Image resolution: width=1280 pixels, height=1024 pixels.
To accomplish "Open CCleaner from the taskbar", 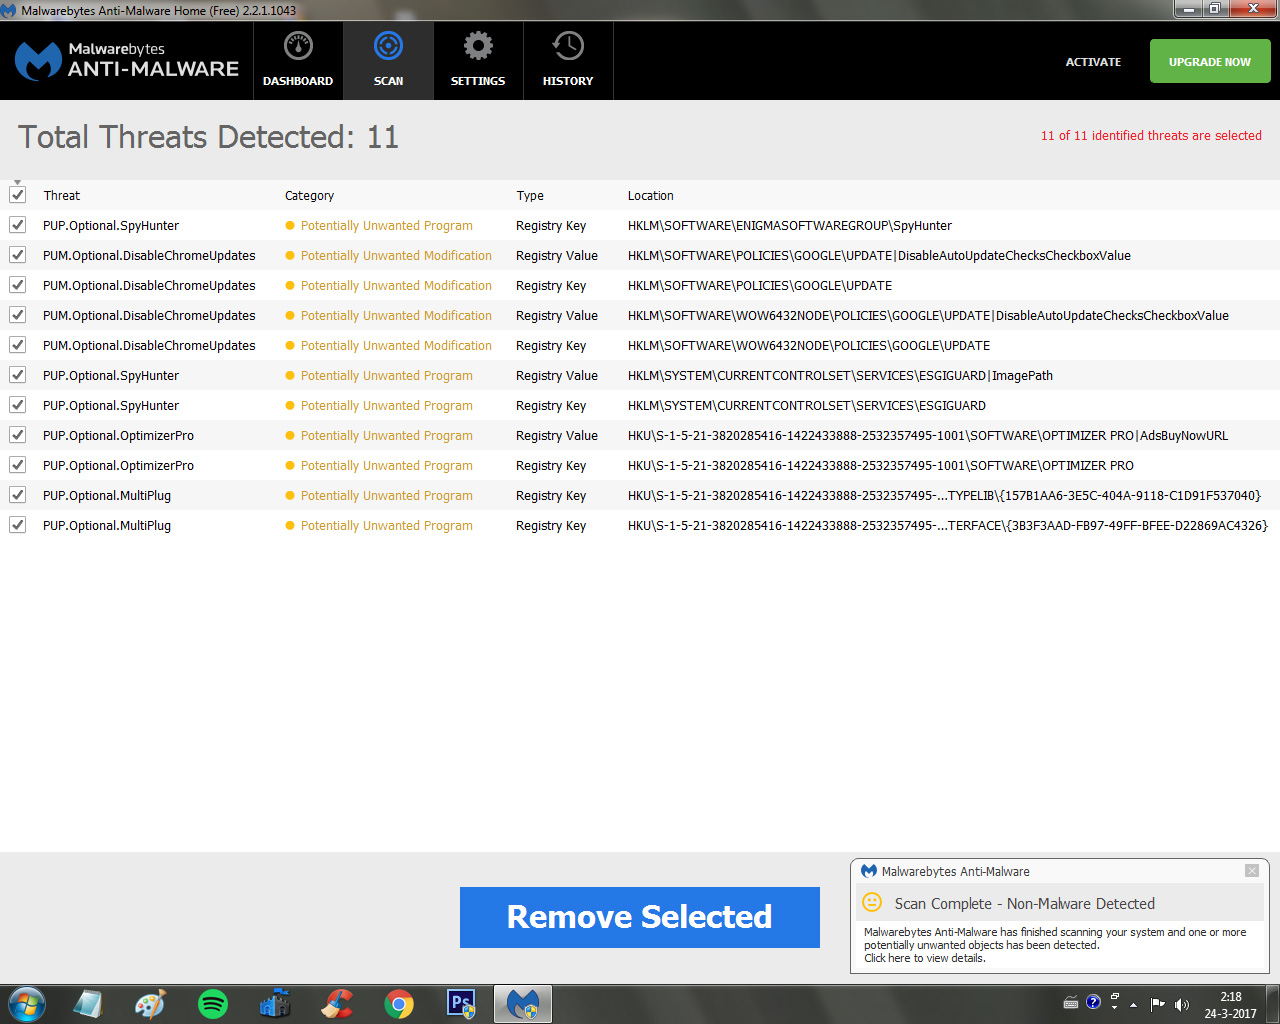I will (x=337, y=1004).
